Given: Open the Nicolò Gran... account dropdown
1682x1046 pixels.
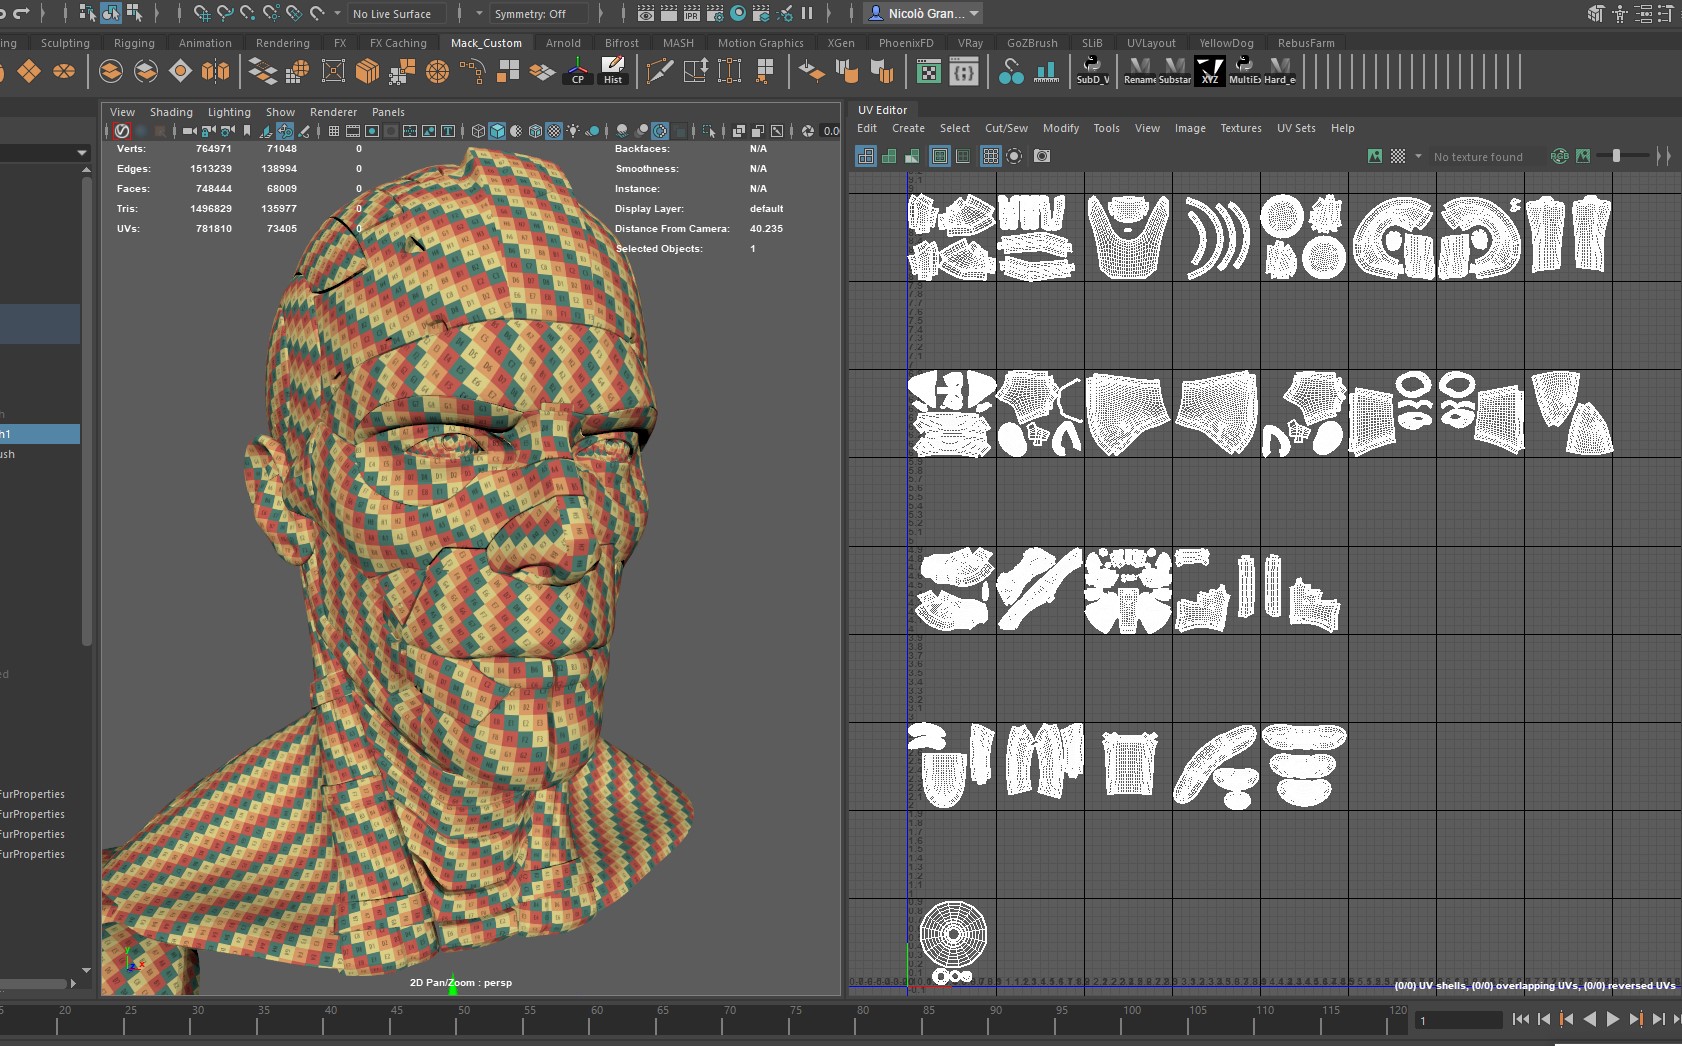Looking at the screenshot, I should click(924, 14).
